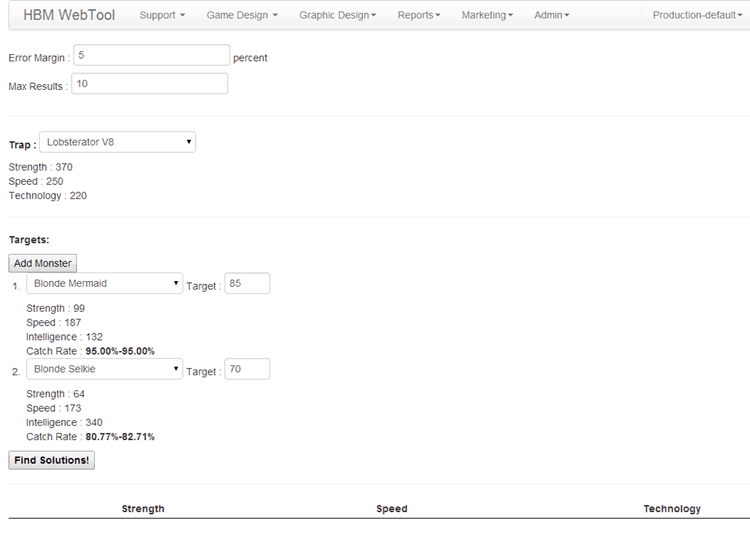The width and height of the screenshot is (750, 540).
Task: Expand the Marketing menu
Action: tap(487, 15)
